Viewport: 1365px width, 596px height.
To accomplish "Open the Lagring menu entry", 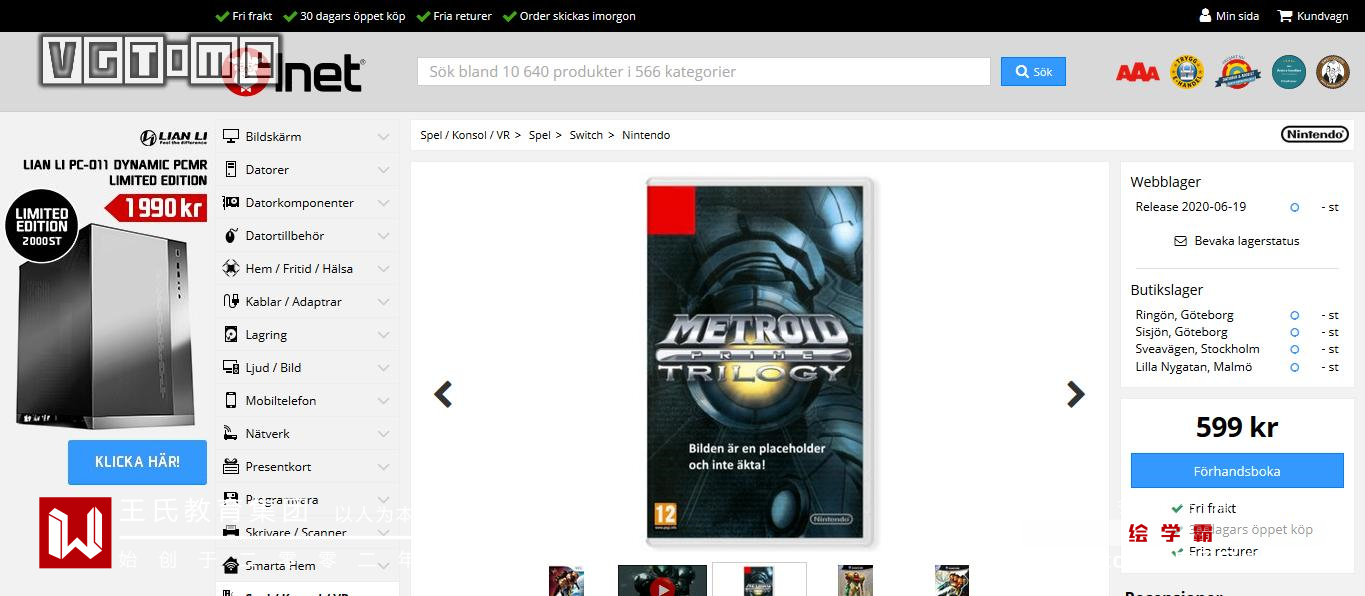I will coord(307,334).
